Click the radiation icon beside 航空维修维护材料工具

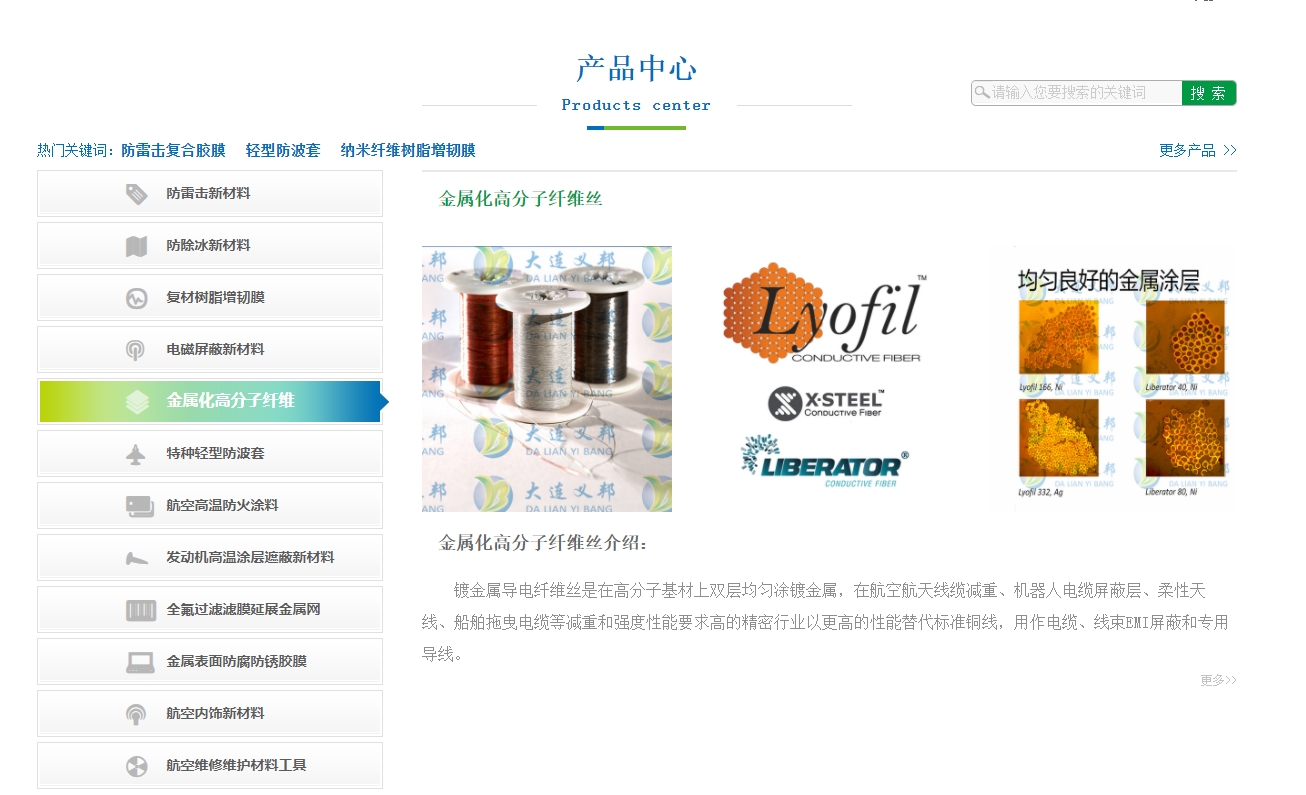(136, 766)
